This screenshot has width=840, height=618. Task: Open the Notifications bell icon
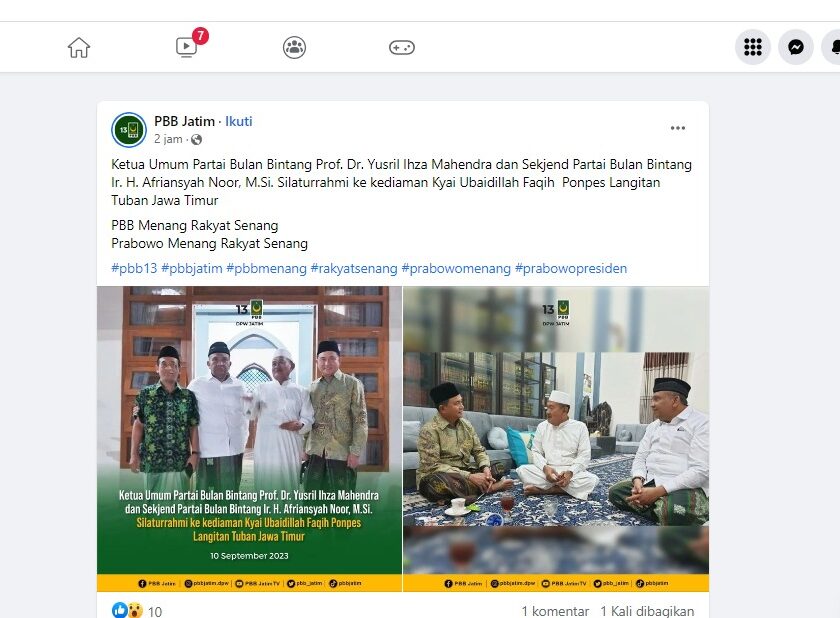tap(831, 47)
